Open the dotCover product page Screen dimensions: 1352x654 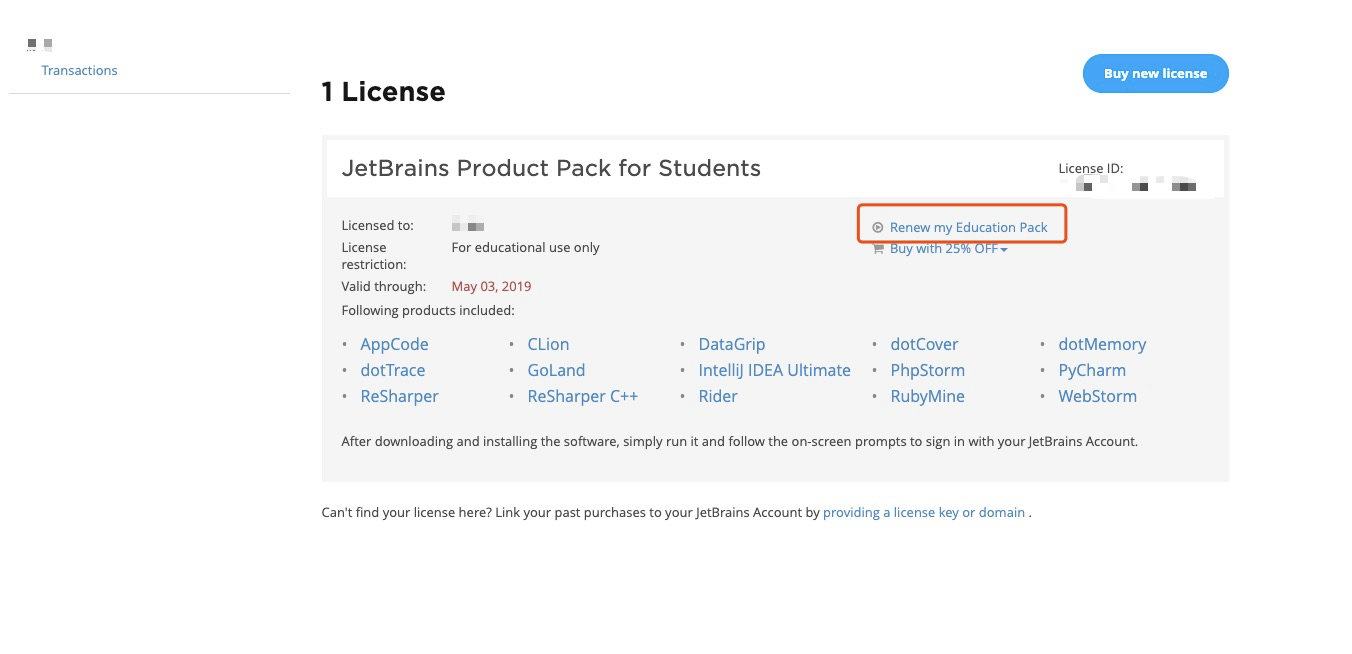[x=923, y=344]
